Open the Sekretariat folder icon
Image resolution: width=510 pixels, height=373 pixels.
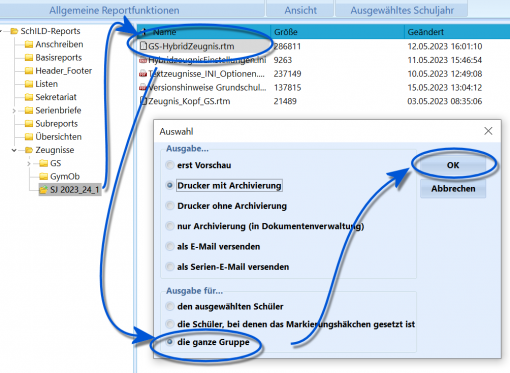pyautogui.click(x=29, y=97)
